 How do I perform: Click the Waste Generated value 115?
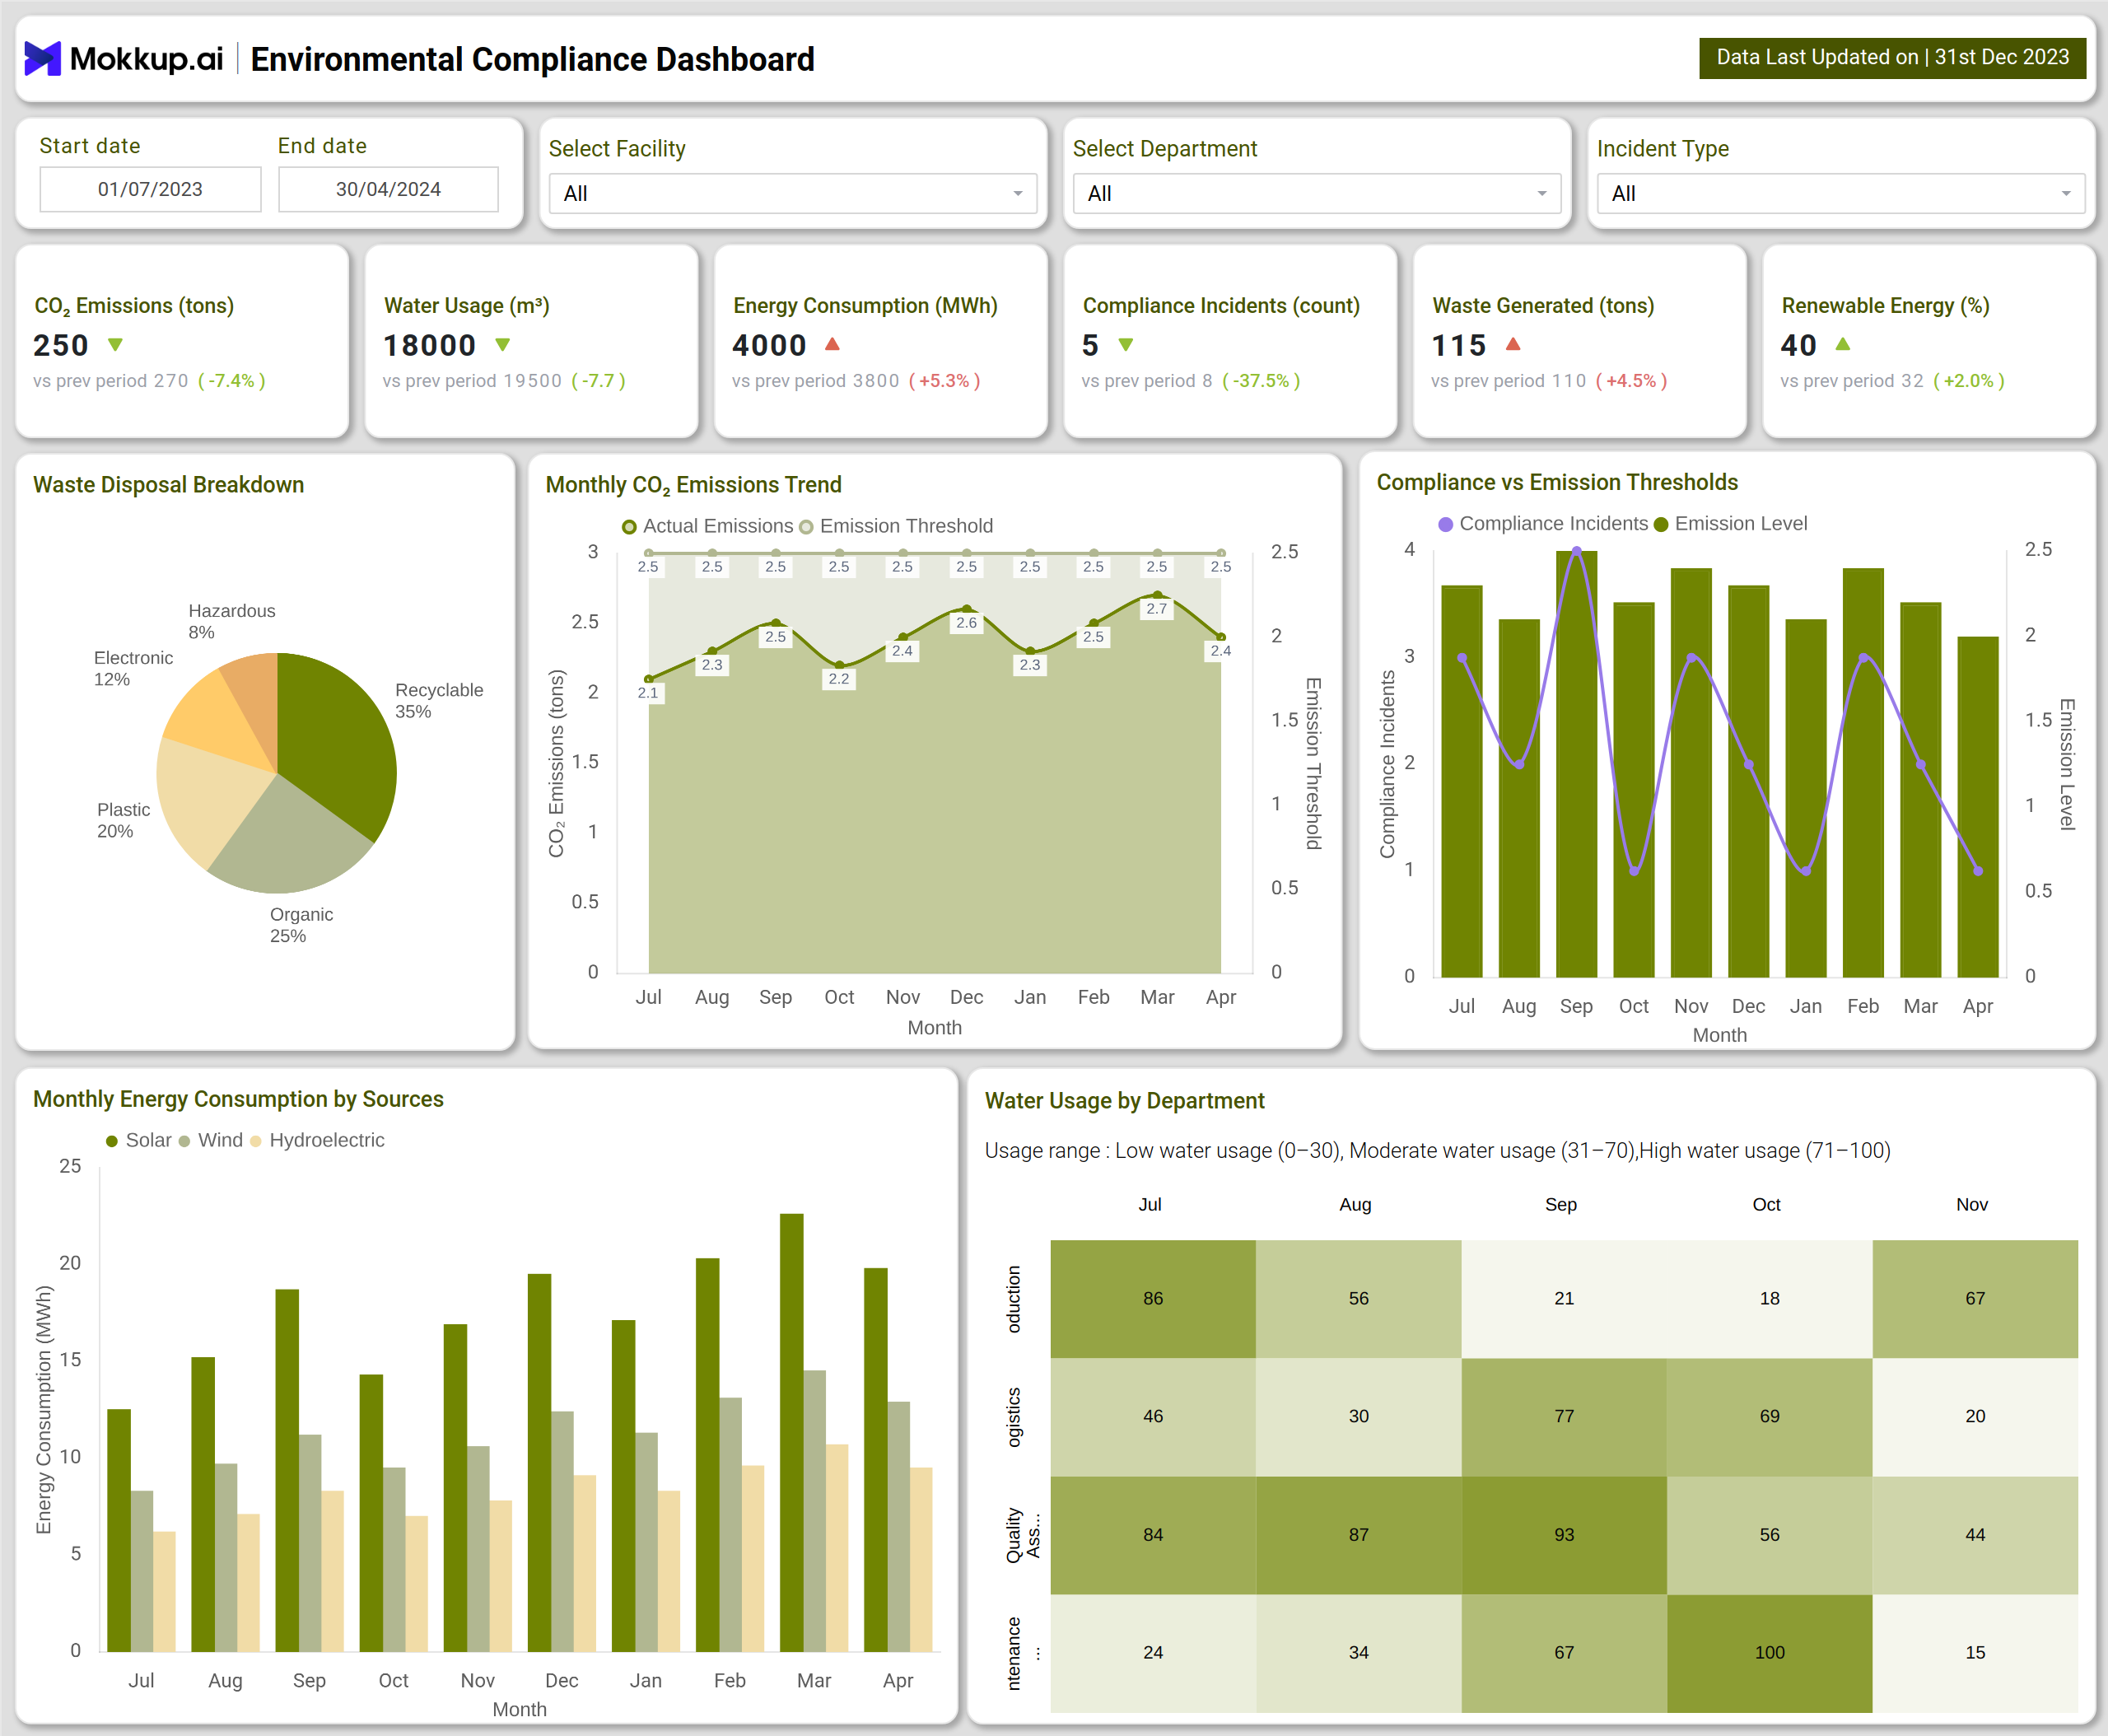click(1459, 345)
